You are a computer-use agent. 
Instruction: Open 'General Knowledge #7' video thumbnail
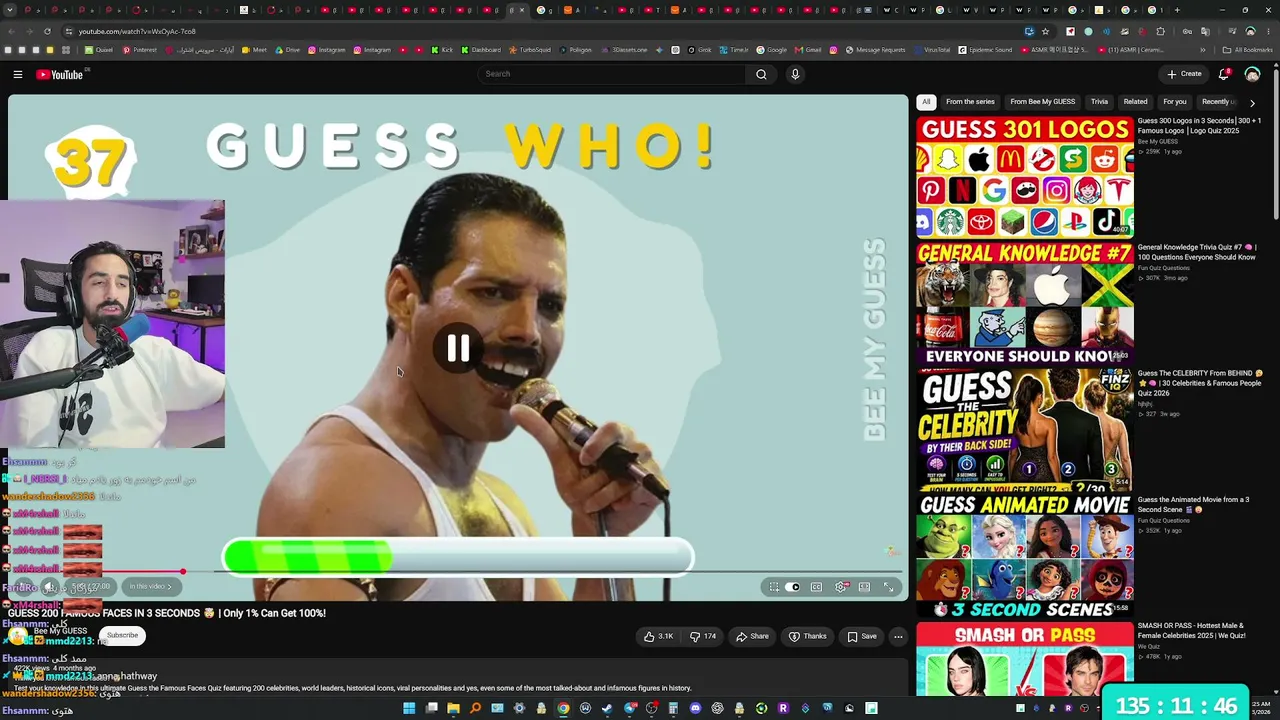coord(1025,303)
